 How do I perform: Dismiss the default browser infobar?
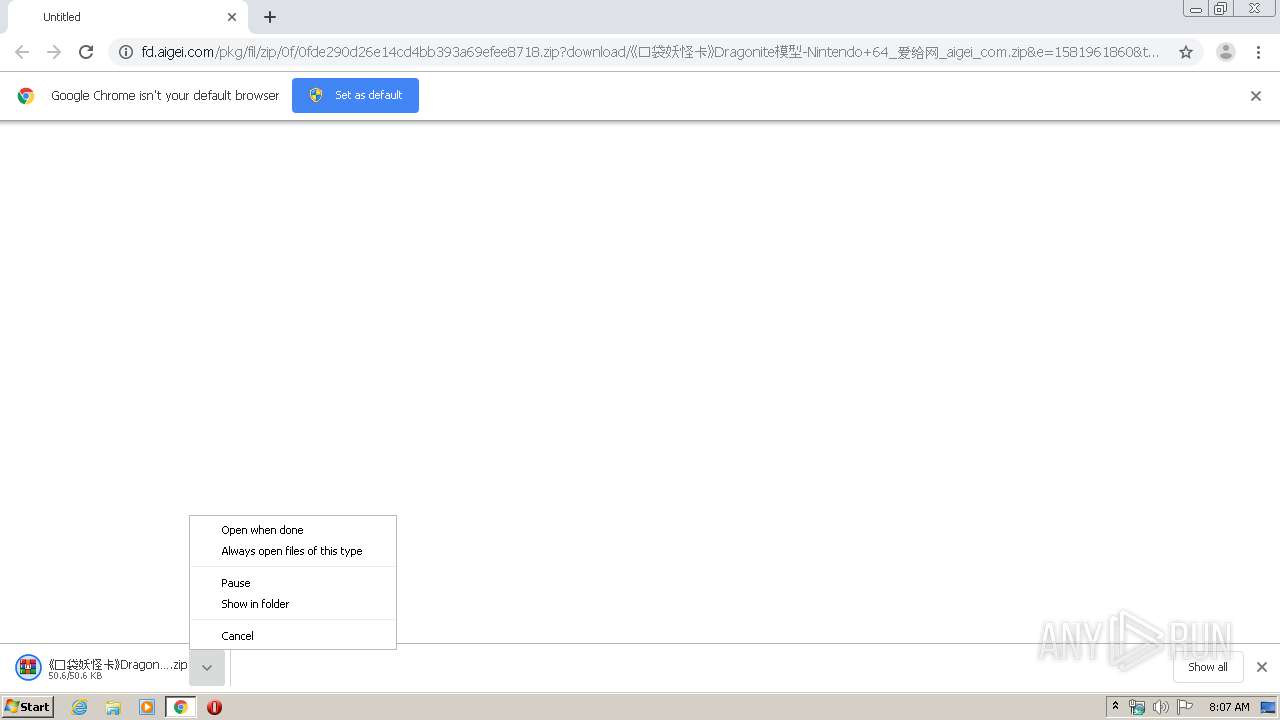pos(1256,96)
